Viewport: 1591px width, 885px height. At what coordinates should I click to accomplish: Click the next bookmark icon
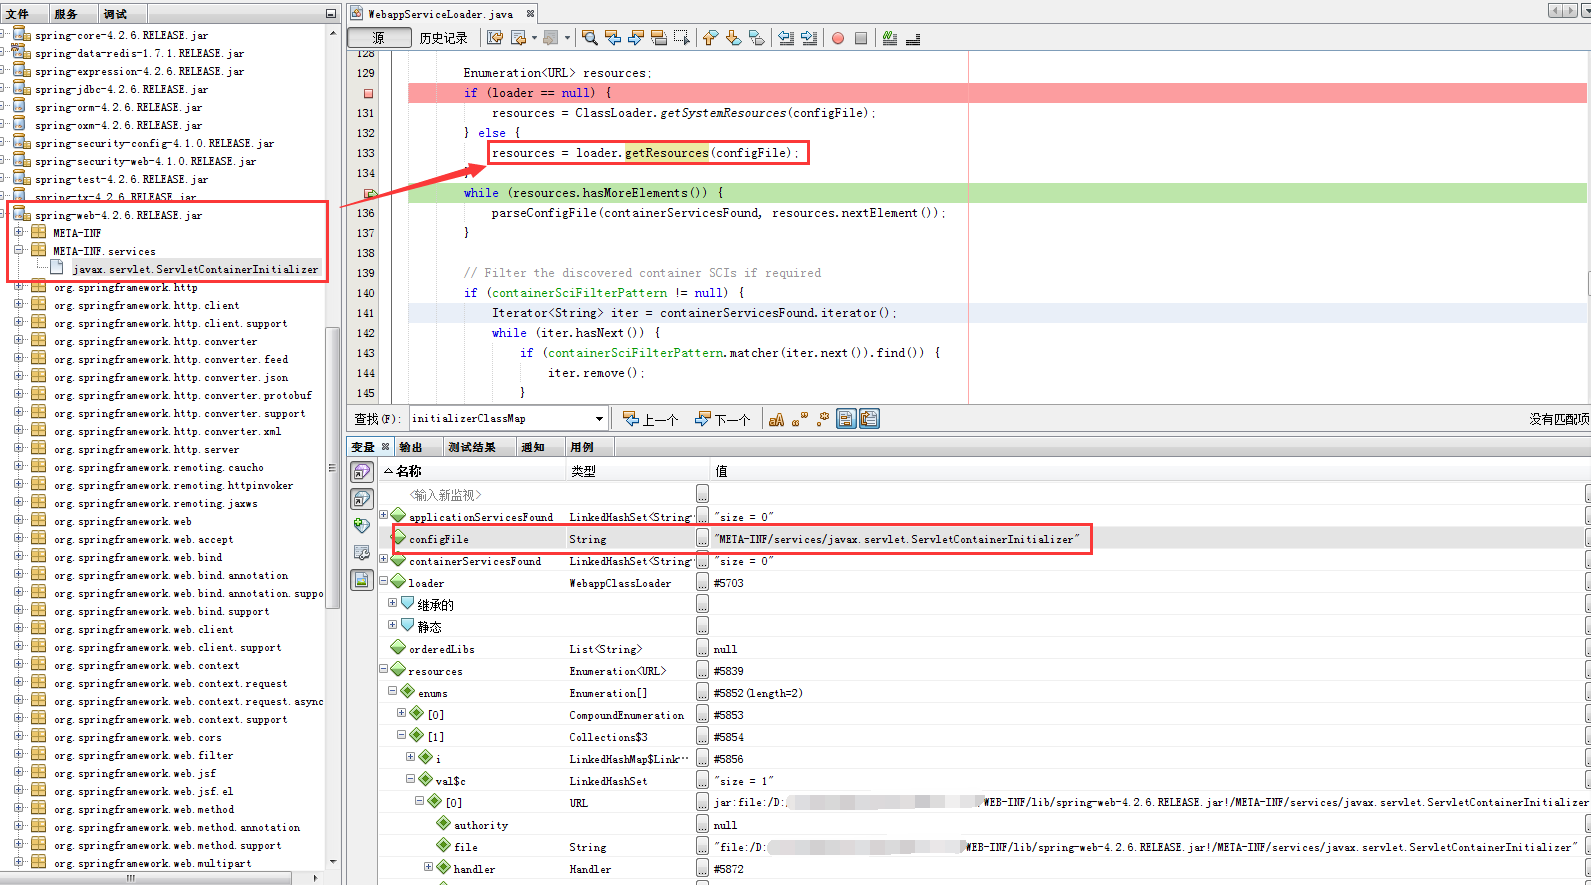733,38
